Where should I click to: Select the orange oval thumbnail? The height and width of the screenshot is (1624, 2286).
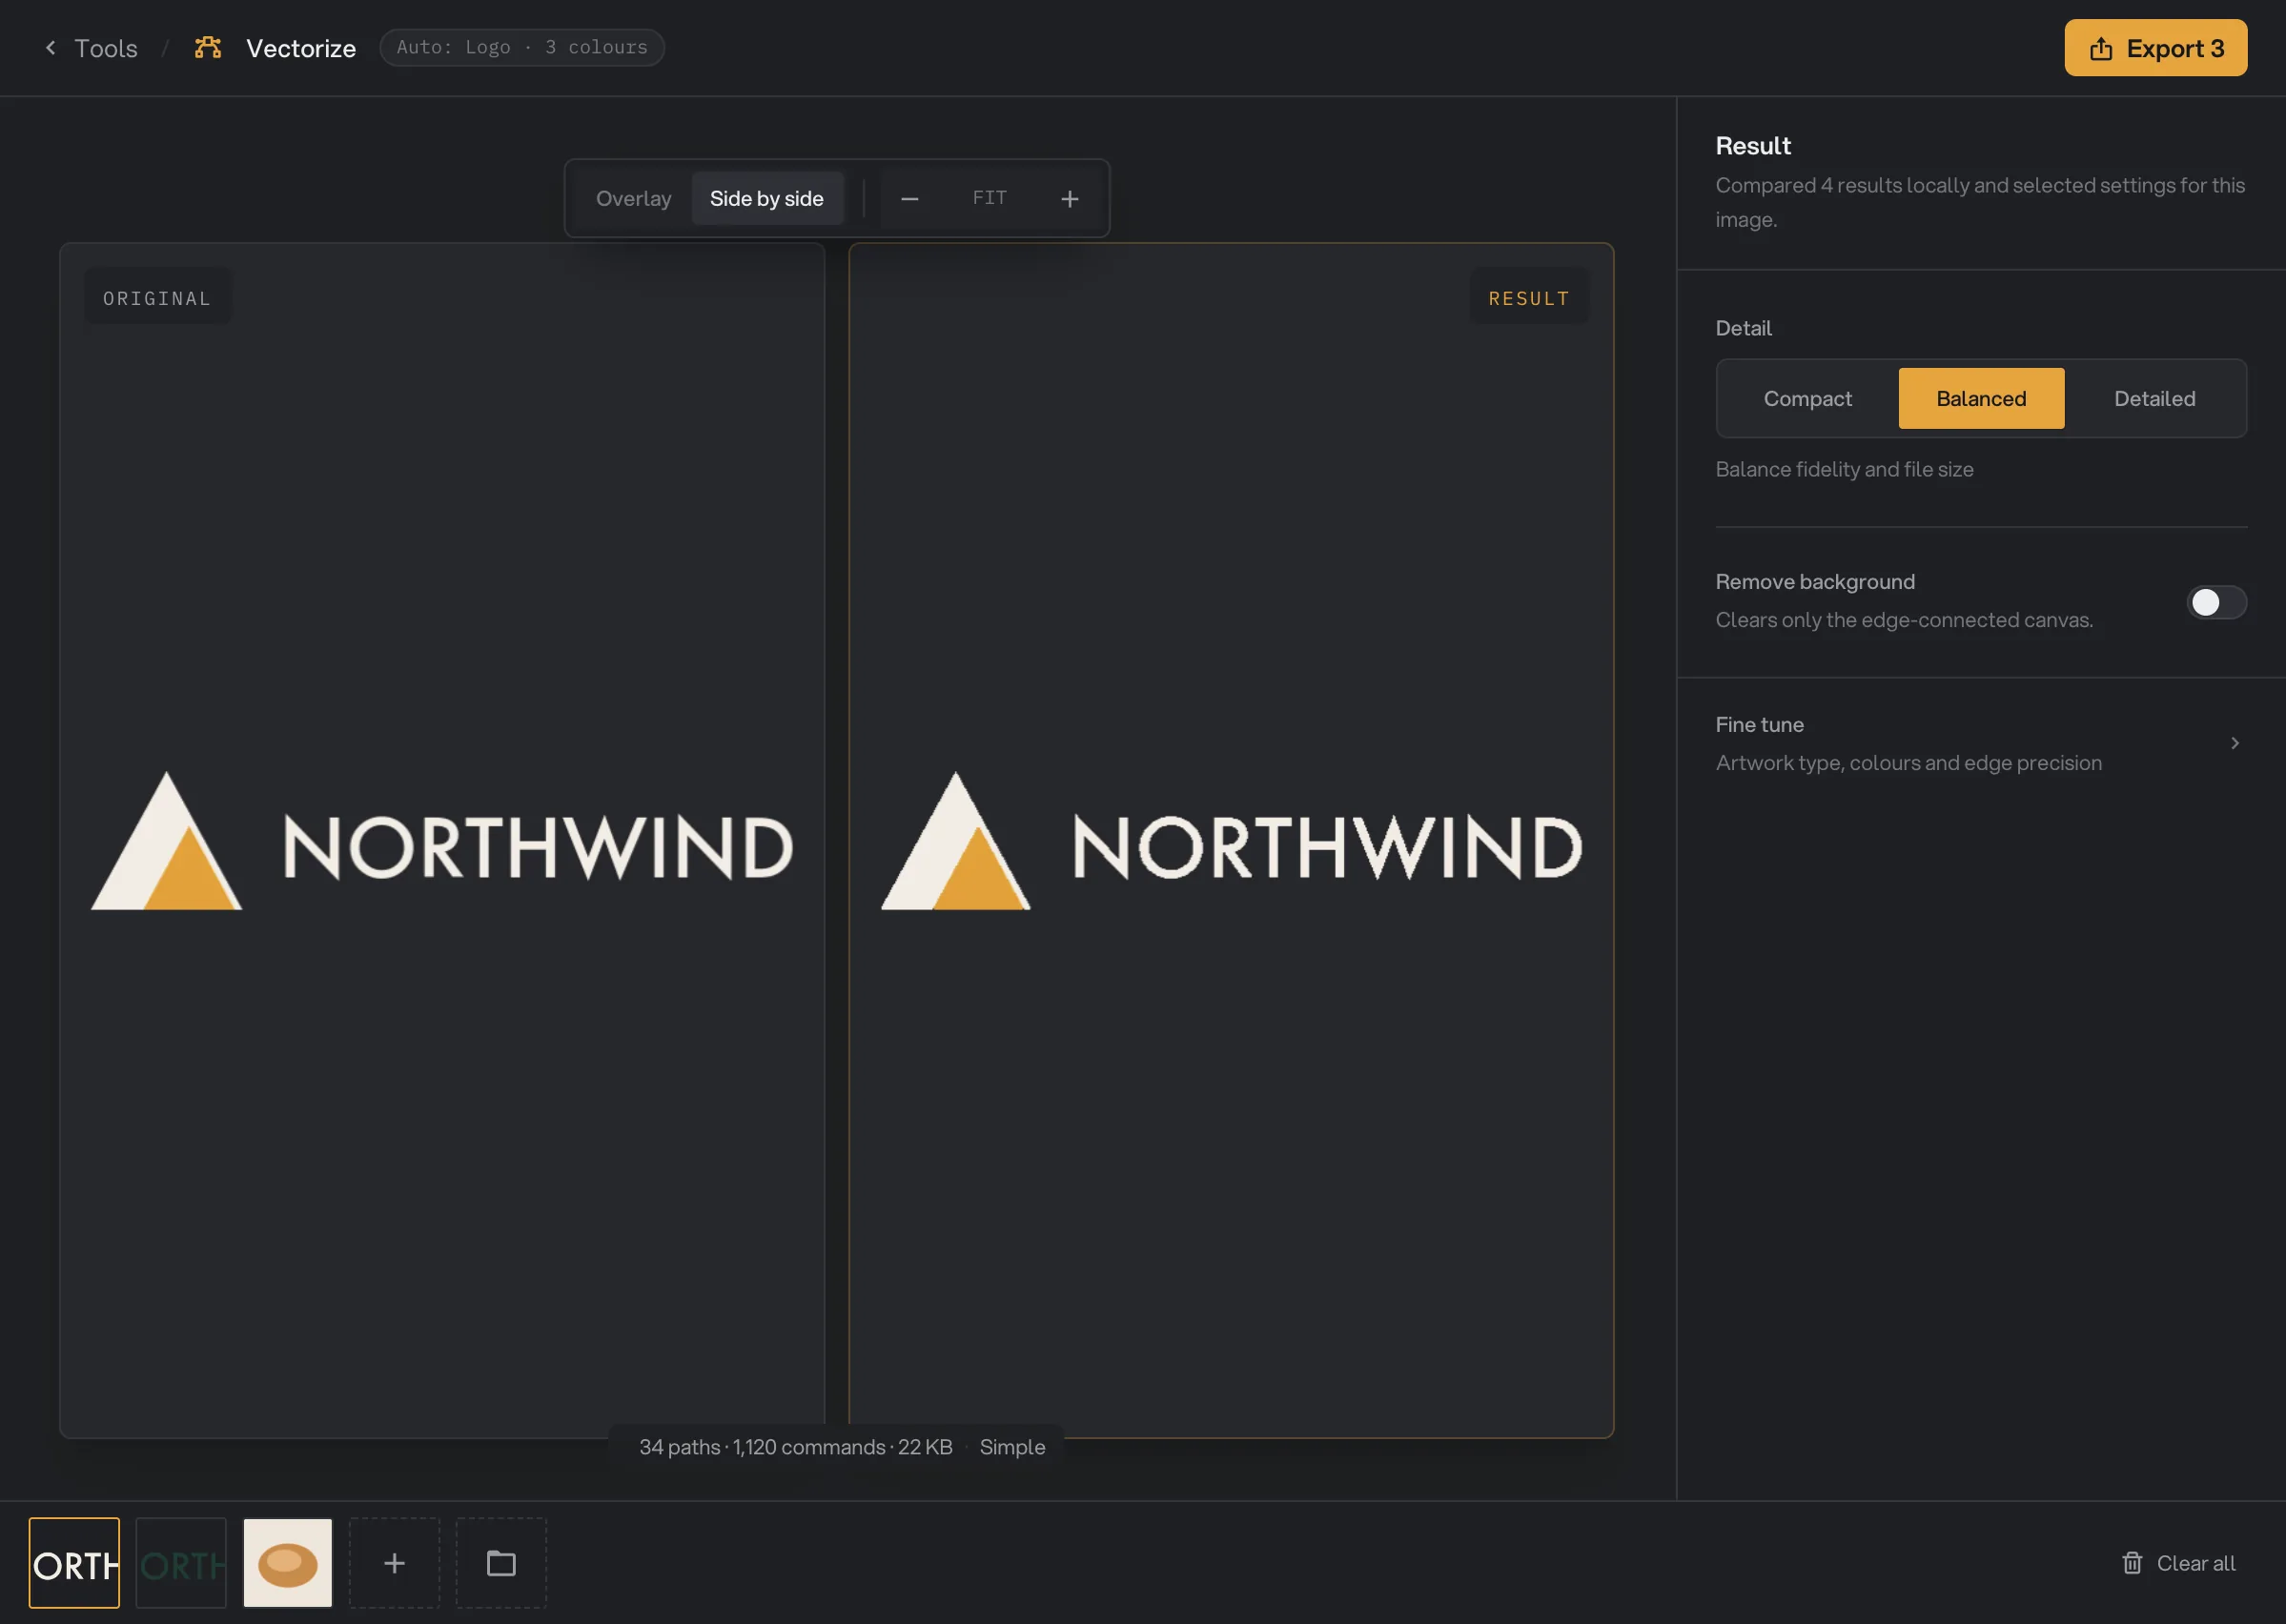click(x=288, y=1562)
